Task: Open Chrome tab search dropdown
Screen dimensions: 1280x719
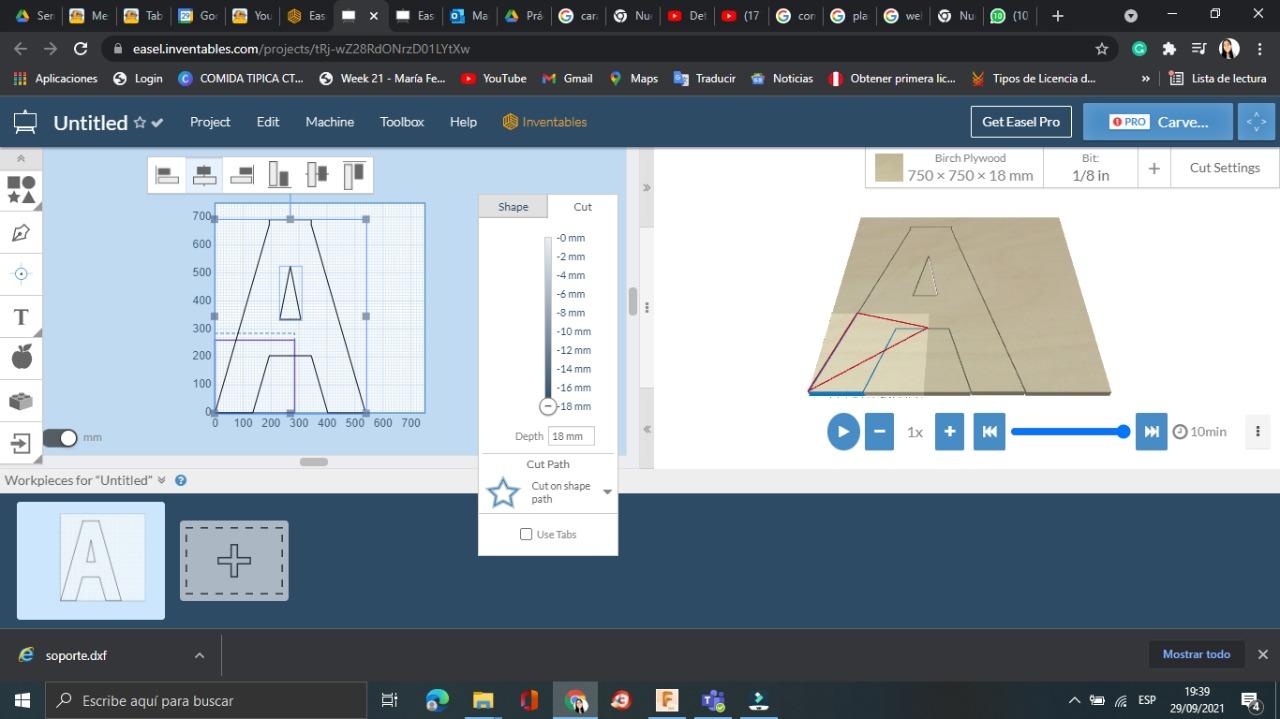Action: click(1131, 16)
